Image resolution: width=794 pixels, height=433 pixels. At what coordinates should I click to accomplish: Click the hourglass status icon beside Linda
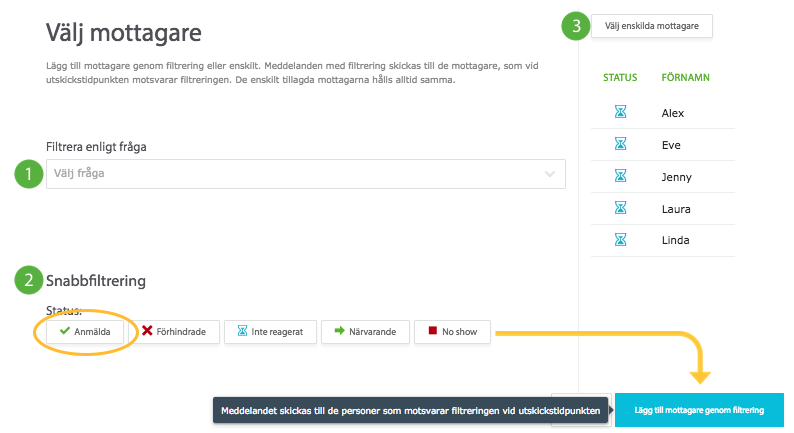pos(620,240)
